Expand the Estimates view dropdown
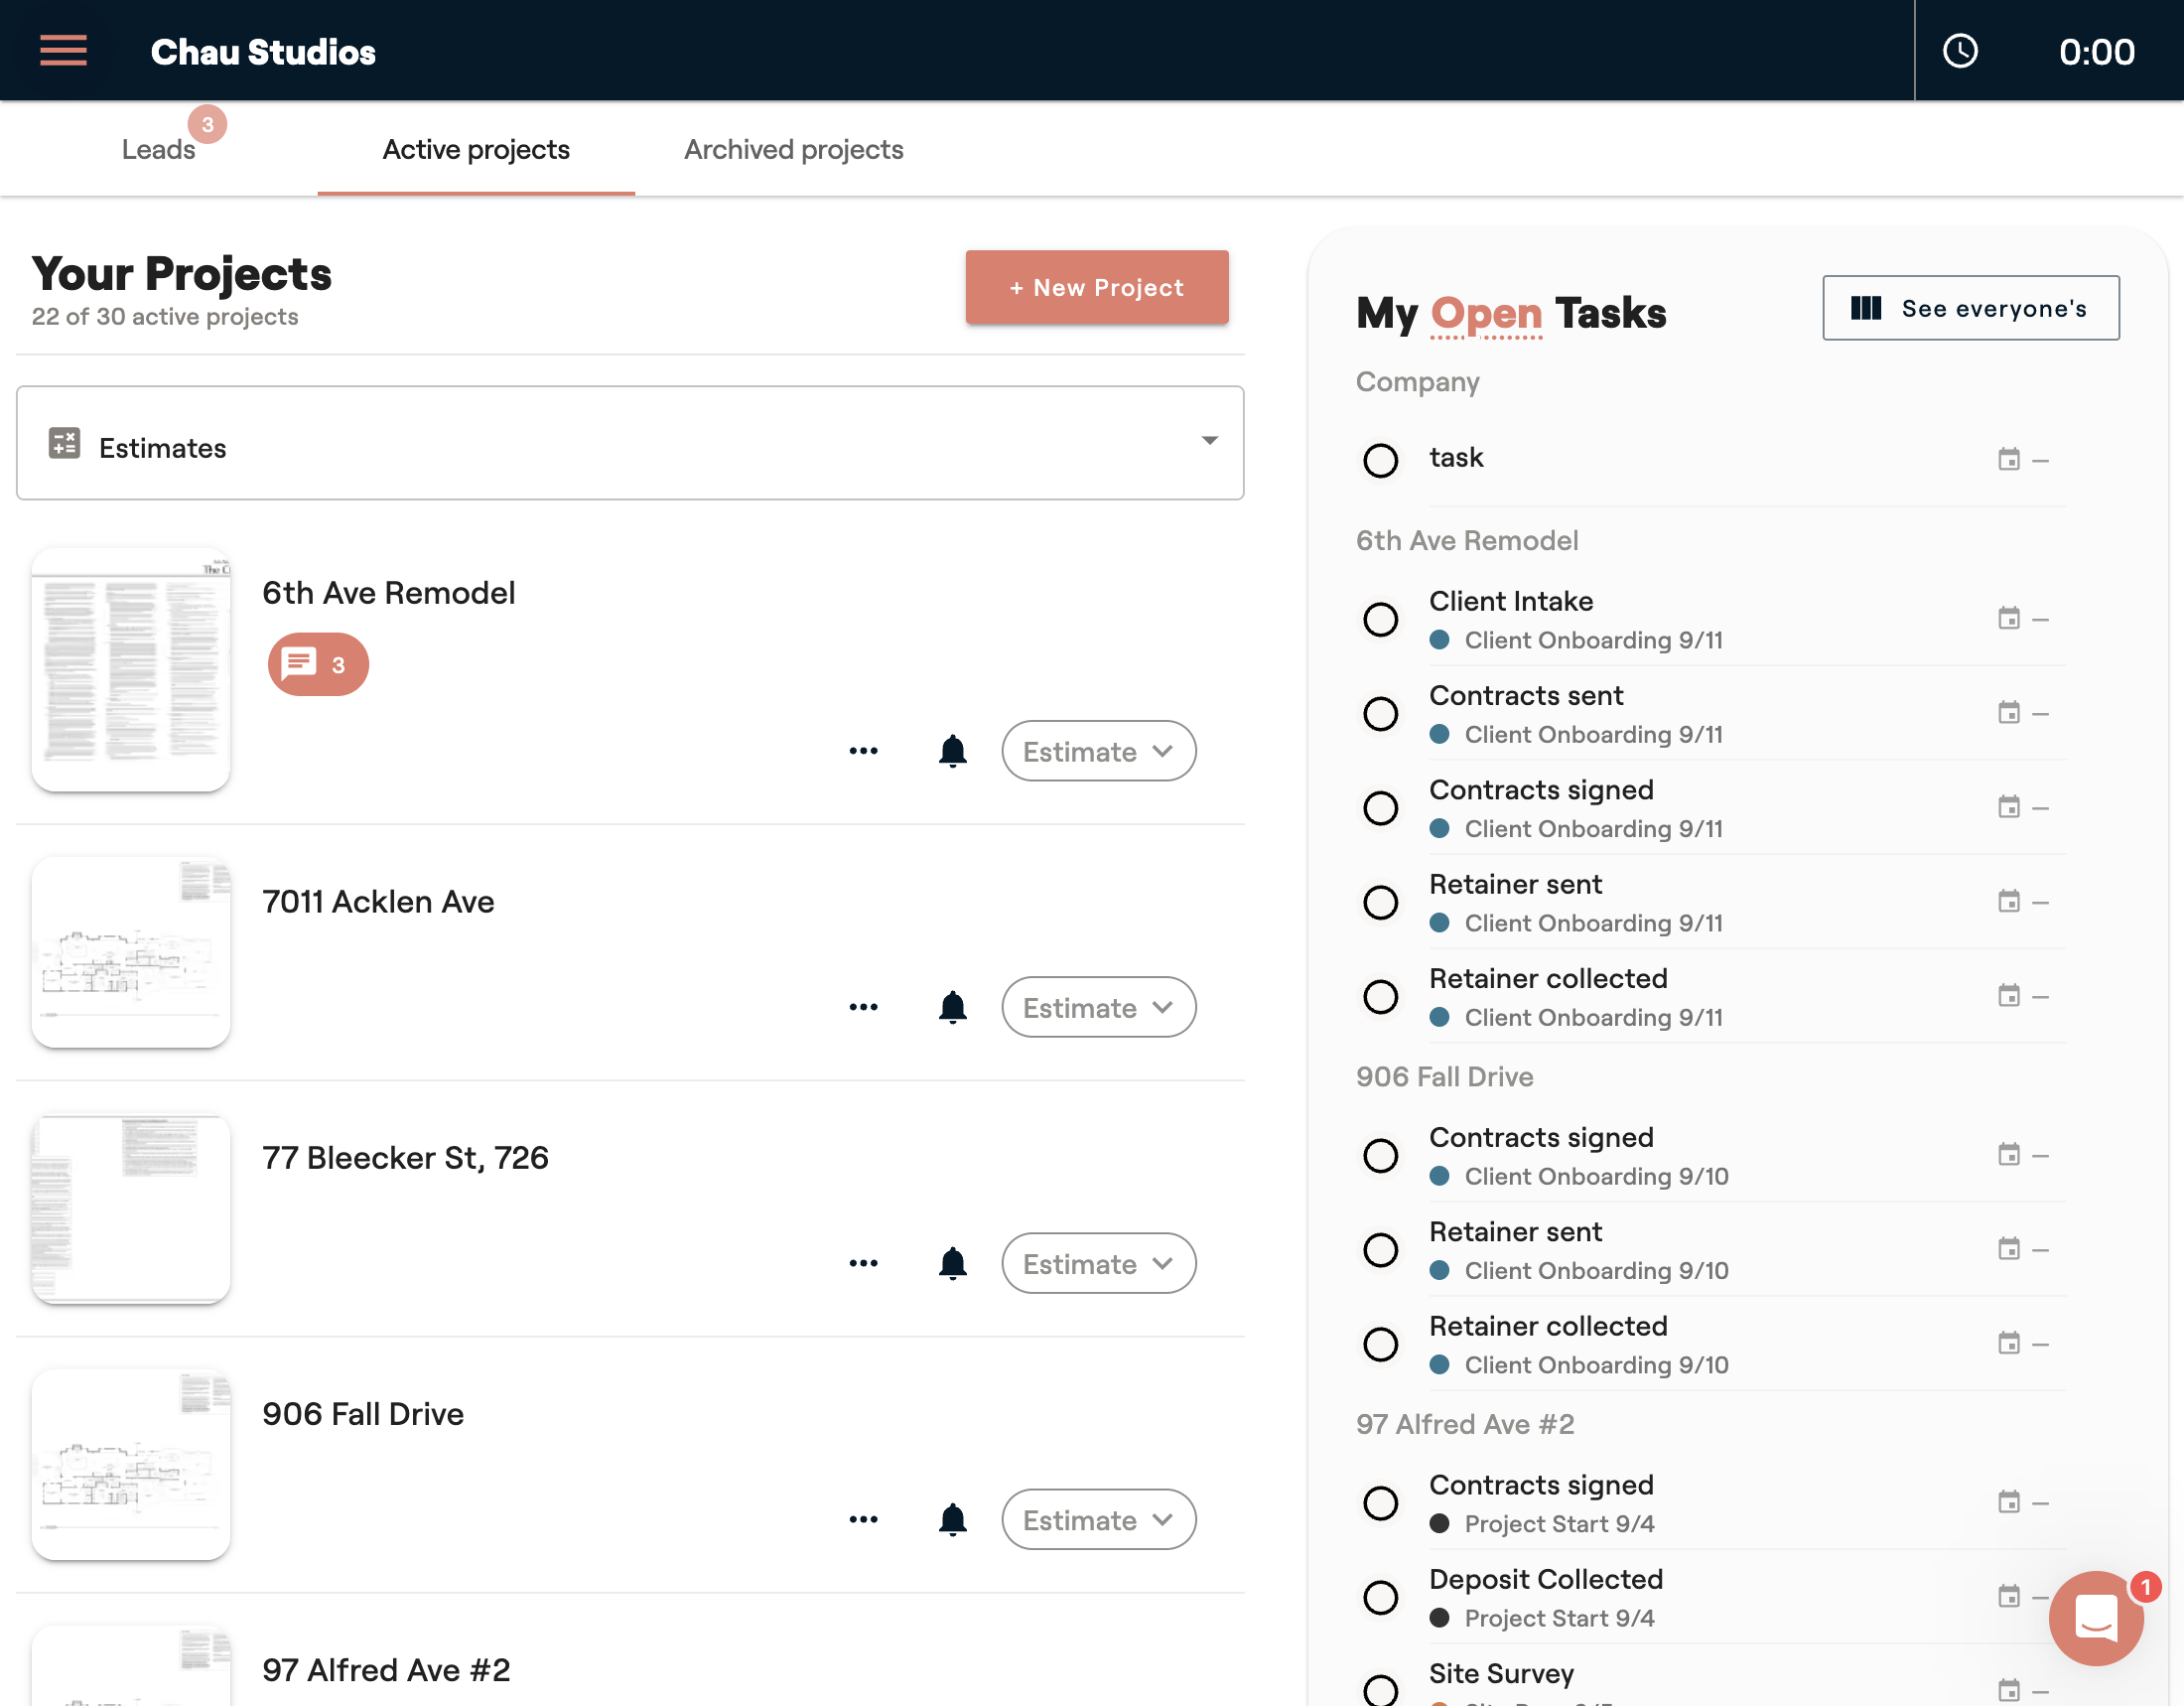Viewport: 2184px width, 1706px height. 630,443
